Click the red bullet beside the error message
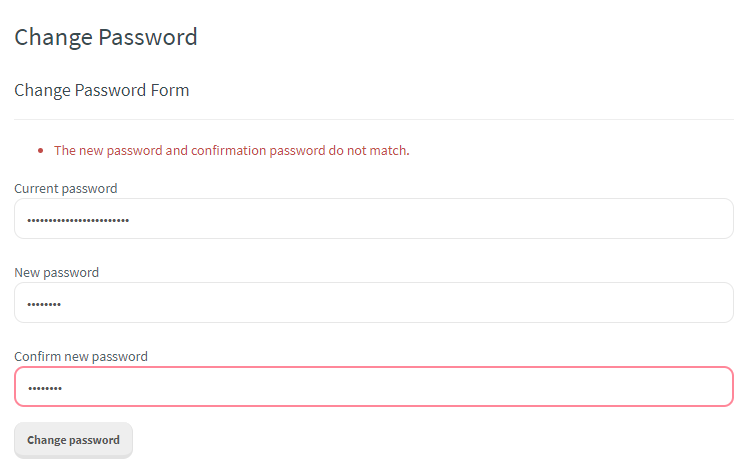This screenshot has height=467, width=748. coord(40,152)
